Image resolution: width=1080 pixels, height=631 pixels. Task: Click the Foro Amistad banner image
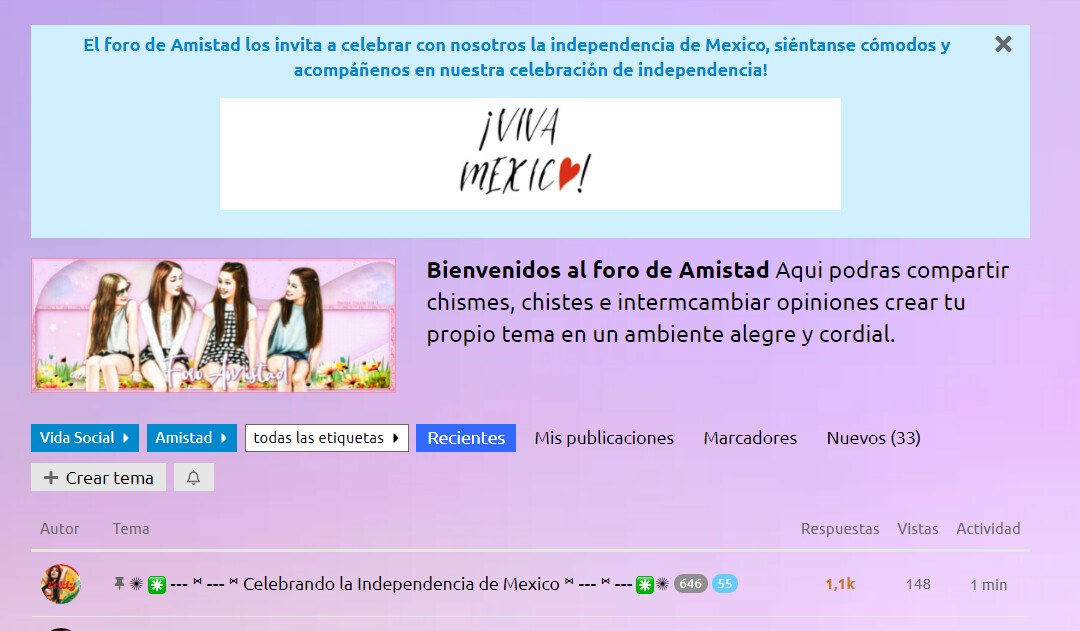point(214,325)
